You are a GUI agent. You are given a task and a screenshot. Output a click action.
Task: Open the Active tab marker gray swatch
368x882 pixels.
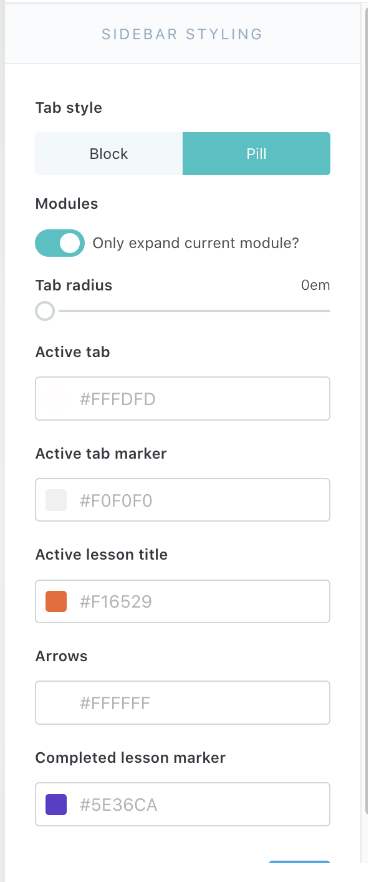click(56, 500)
